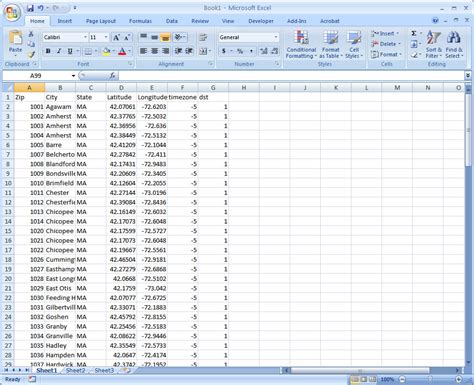
Task: Customize Quick Access Toolbar dropdown arrow
Action: click(x=75, y=8)
